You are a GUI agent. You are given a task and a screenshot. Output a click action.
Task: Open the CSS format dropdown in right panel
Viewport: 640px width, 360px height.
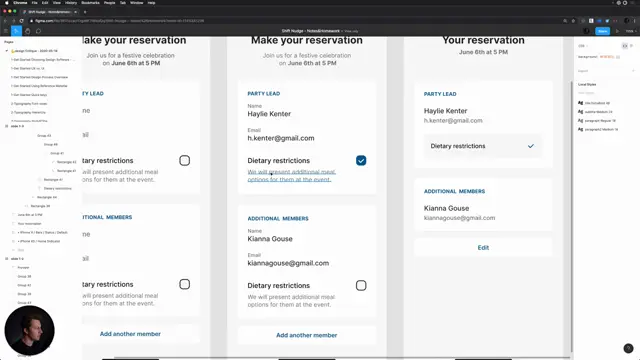tap(583, 46)
